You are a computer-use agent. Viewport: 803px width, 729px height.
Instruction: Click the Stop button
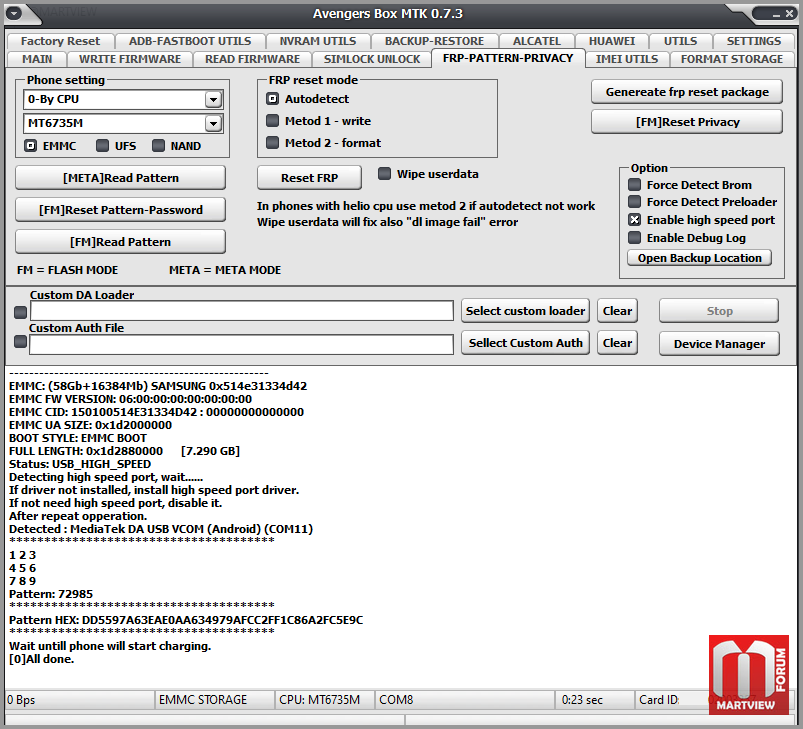point(719,311)
